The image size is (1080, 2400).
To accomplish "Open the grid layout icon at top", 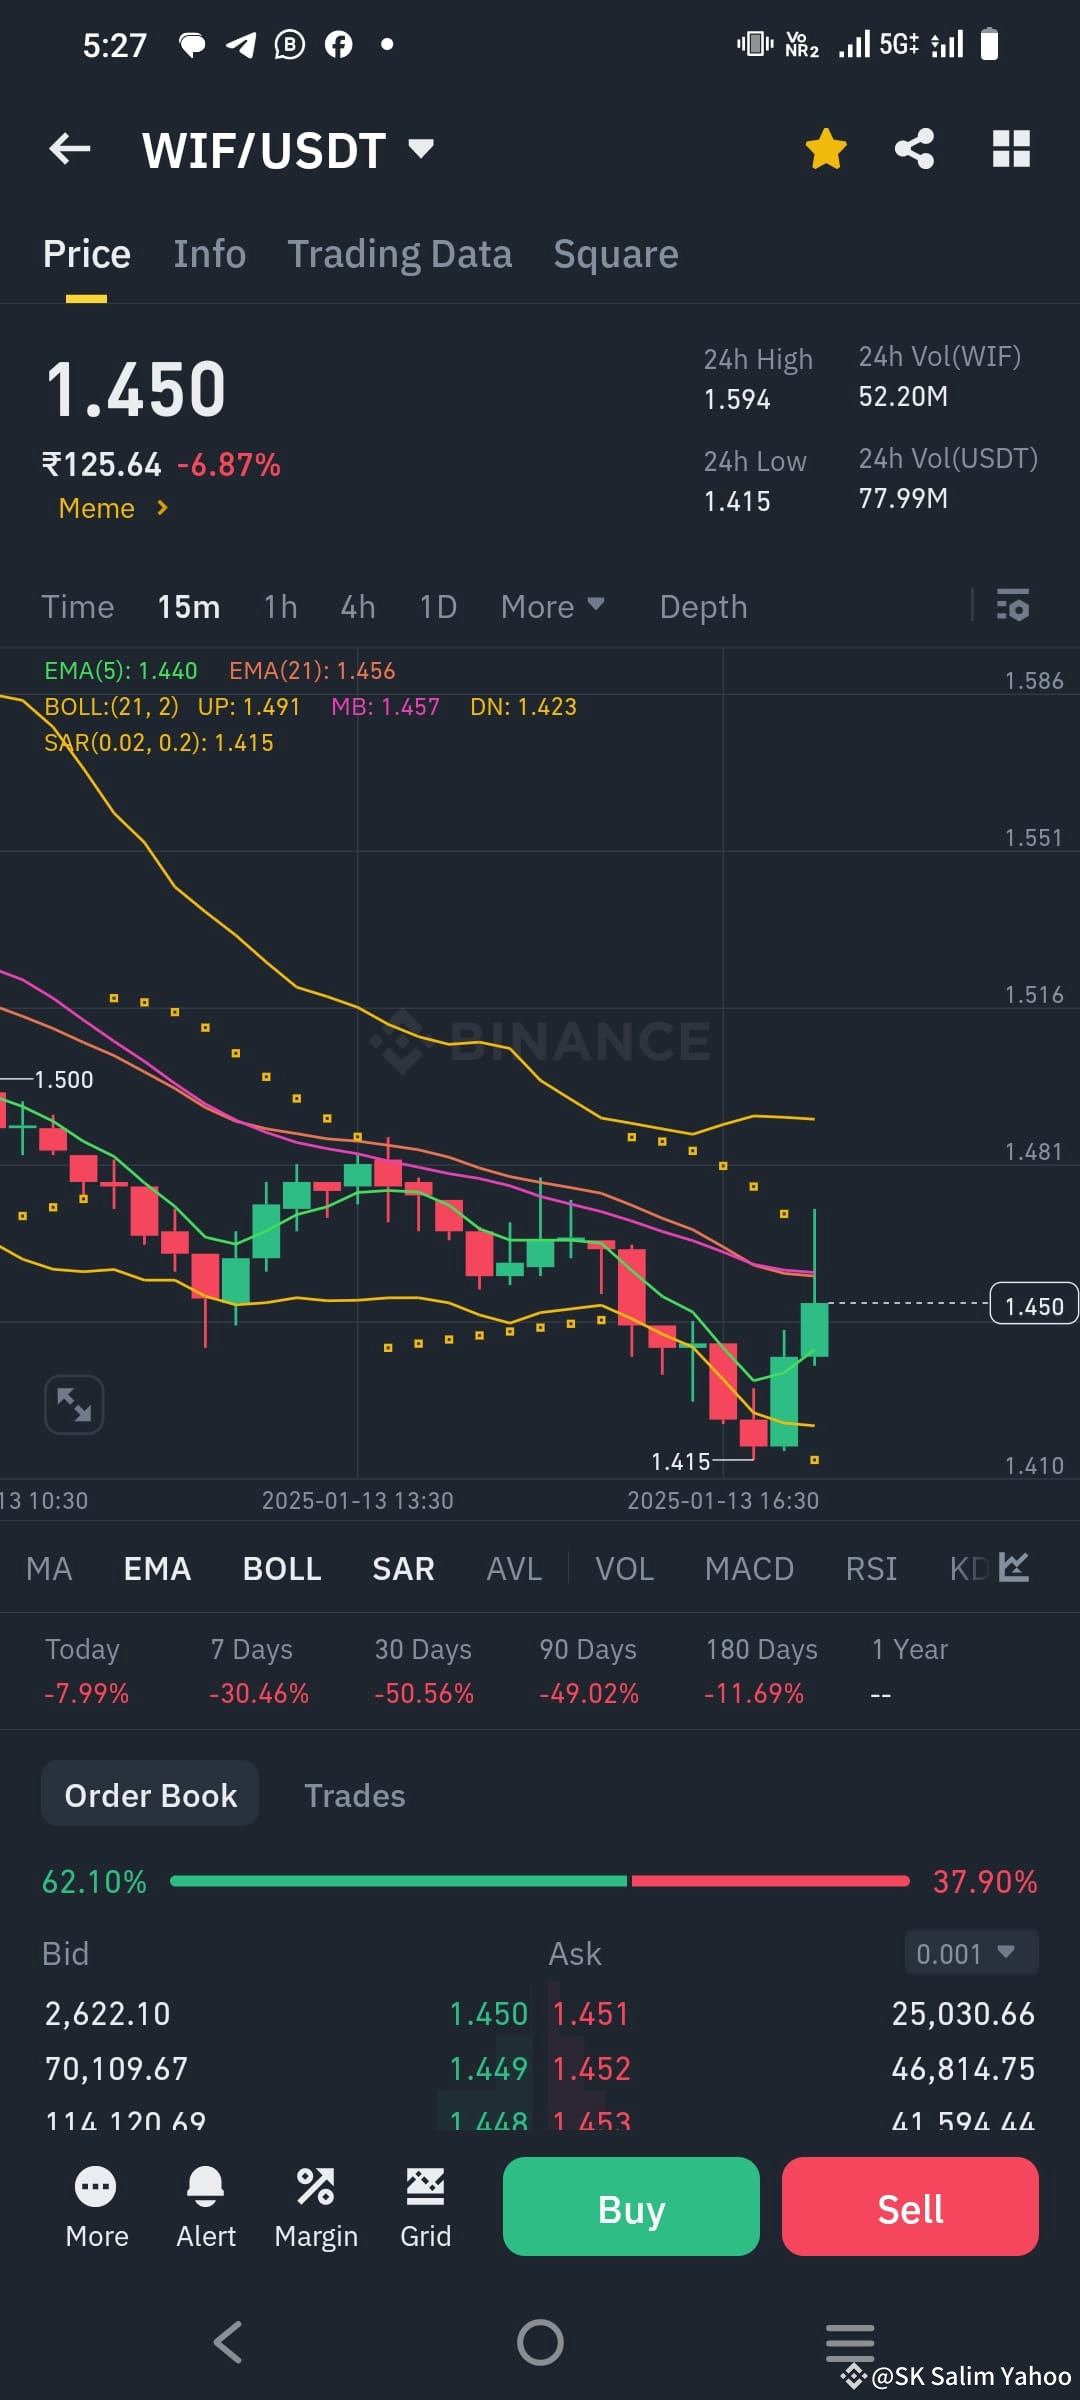I will (x=1011, y=149).
